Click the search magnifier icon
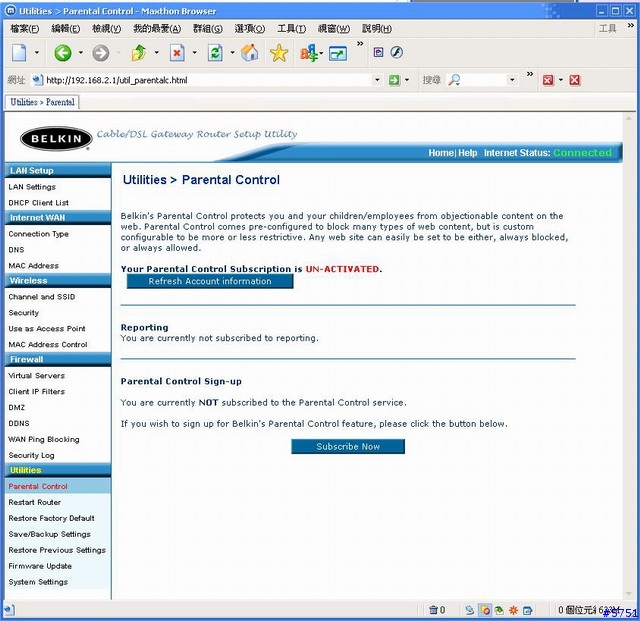 tap(454, 80)
